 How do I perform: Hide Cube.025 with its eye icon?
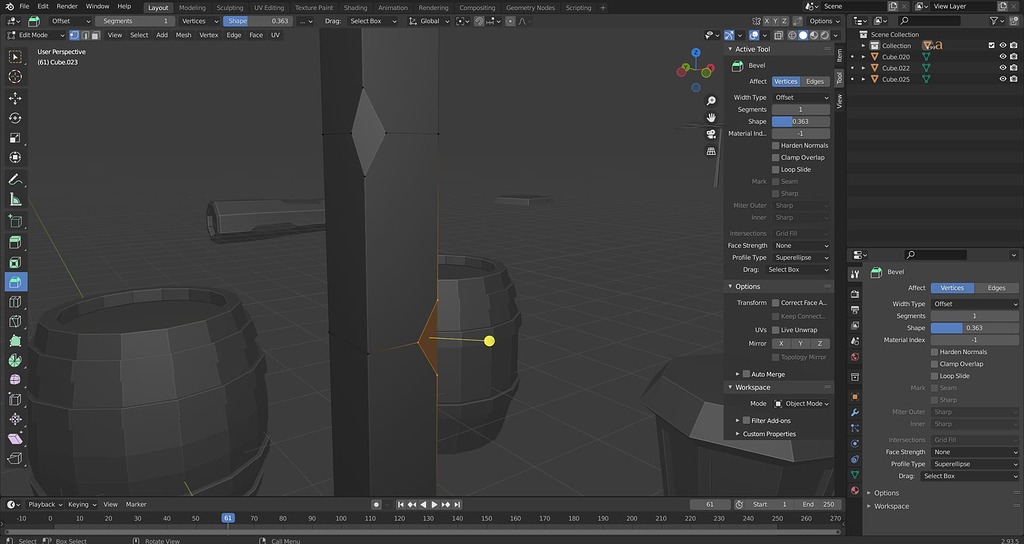[x=1003, y=79]
